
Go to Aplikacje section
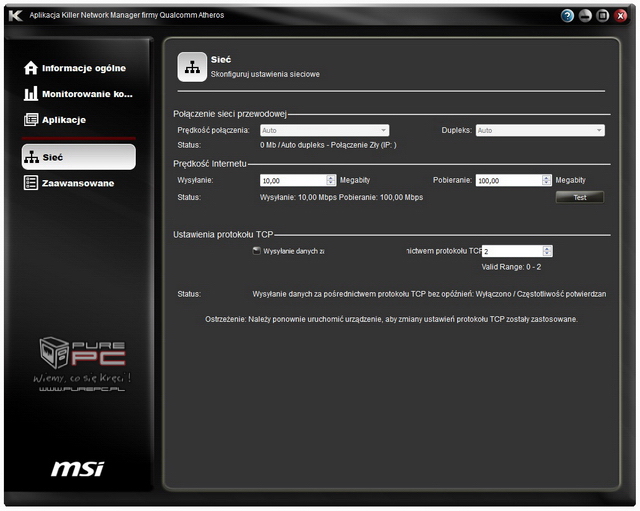coord(55,120)
